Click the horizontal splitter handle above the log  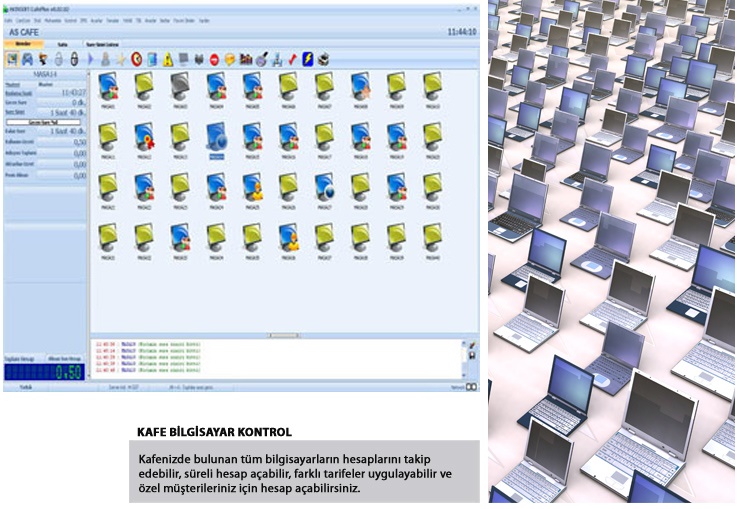282,335
